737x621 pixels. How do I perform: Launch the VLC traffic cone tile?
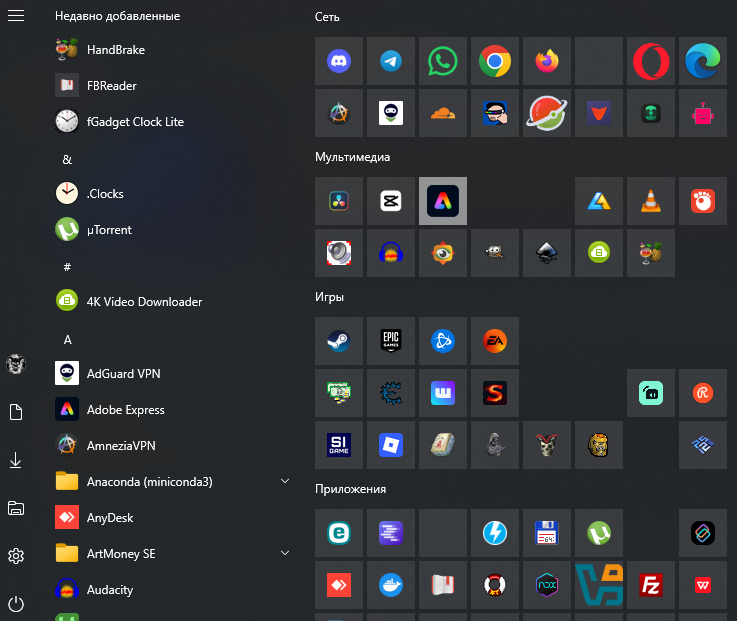pyautogui.click(x=651, y=201)
